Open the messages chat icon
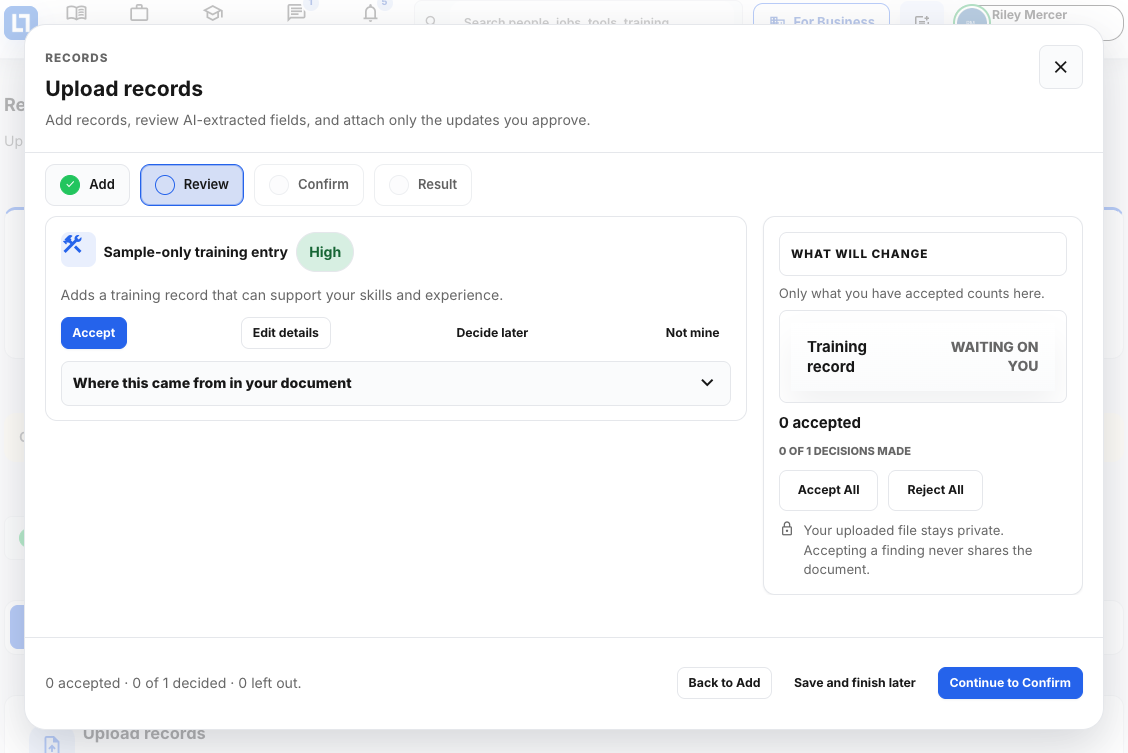The image size is (1128, 753). 296,13
